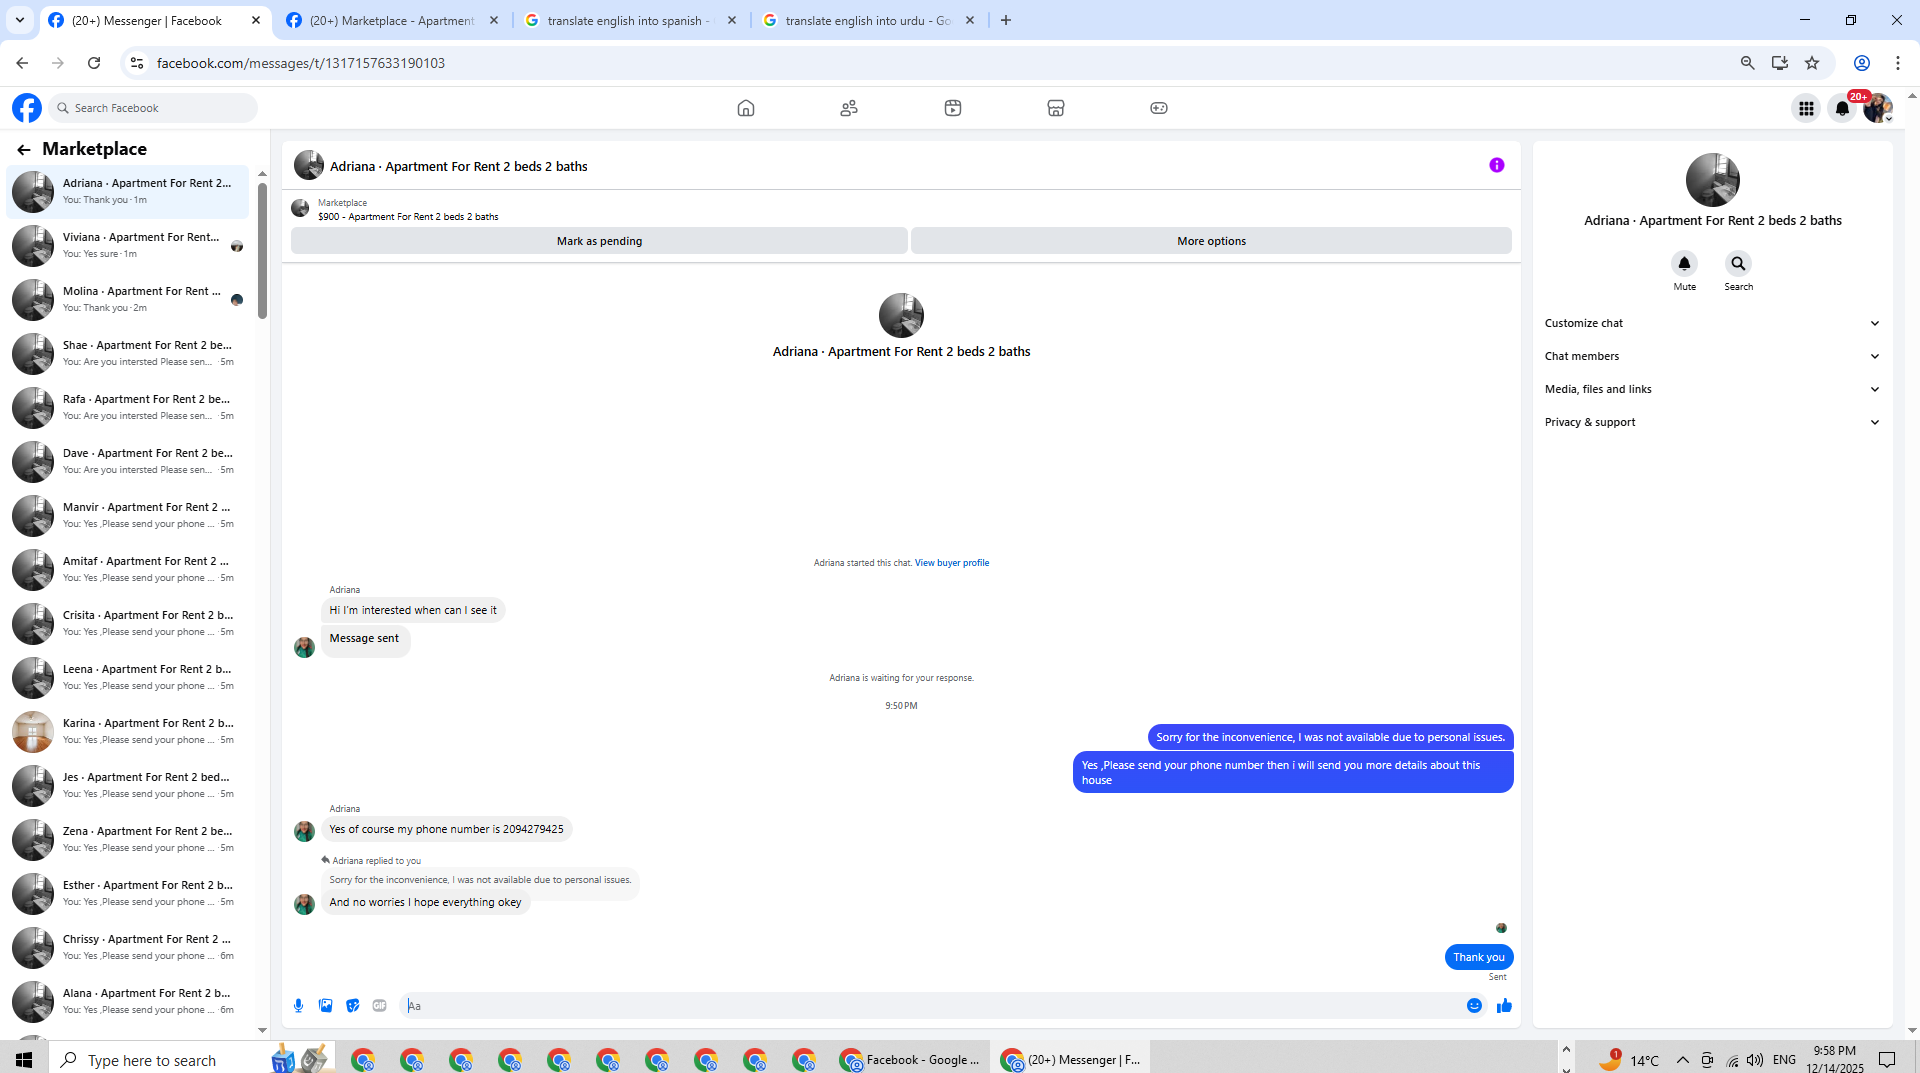Open Zena conversation in chat list
This screenshot has width=1920, height=1073.
[128, 839]
